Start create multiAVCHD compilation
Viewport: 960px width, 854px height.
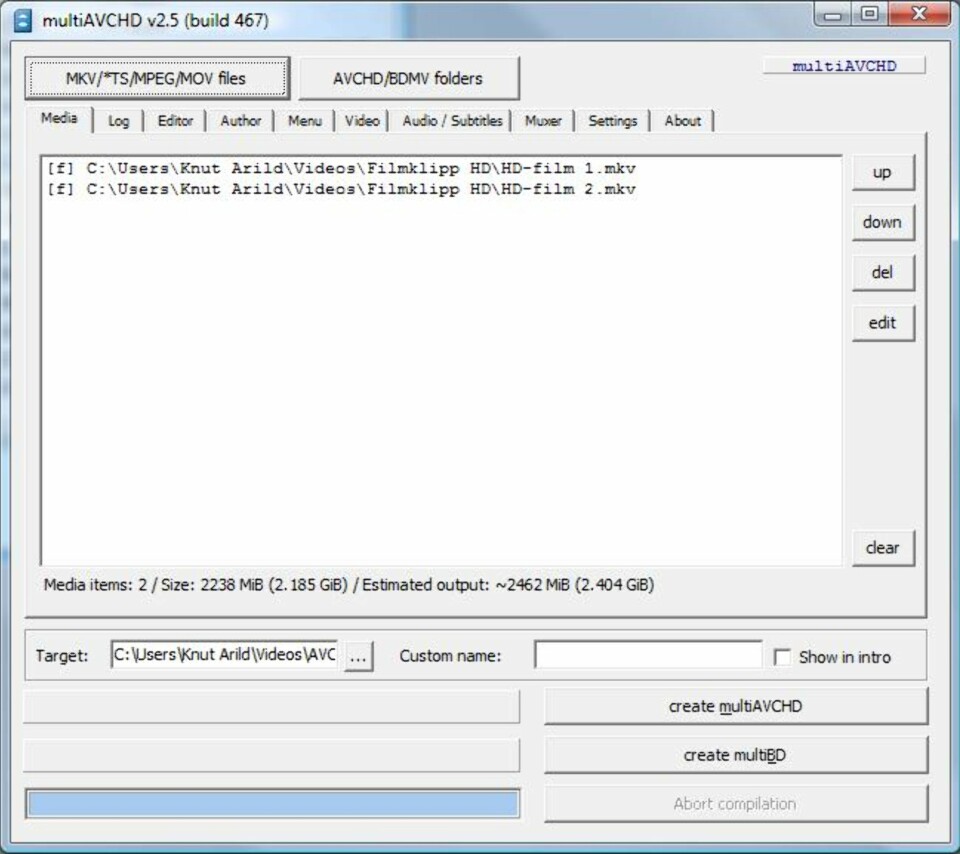(x=735, y=706)
